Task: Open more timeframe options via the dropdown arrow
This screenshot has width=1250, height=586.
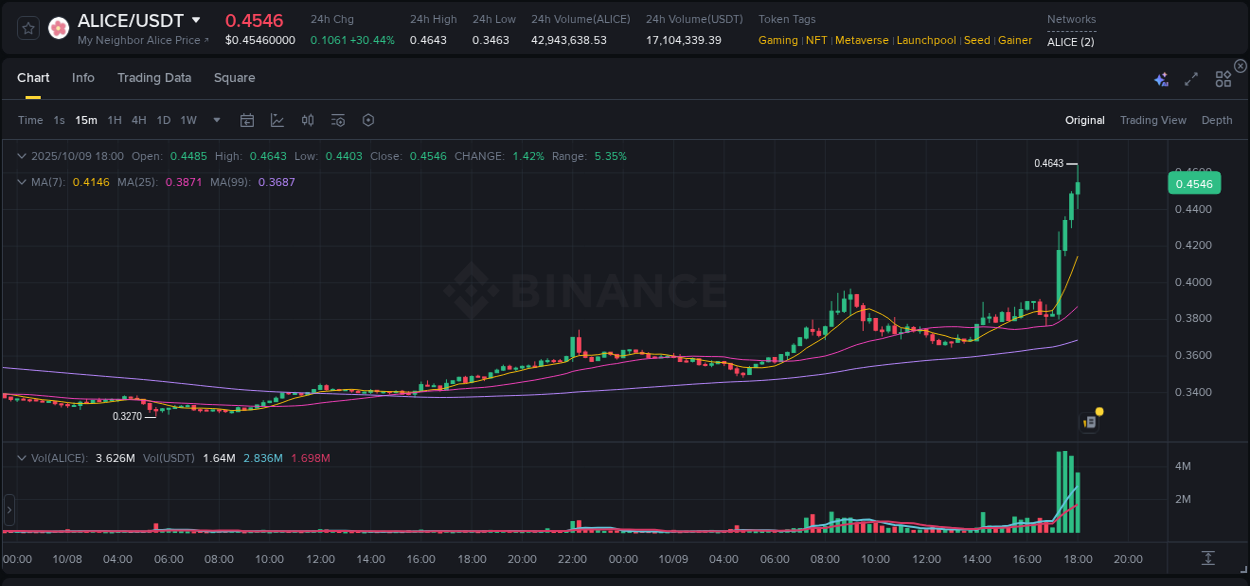Action: 215,120
